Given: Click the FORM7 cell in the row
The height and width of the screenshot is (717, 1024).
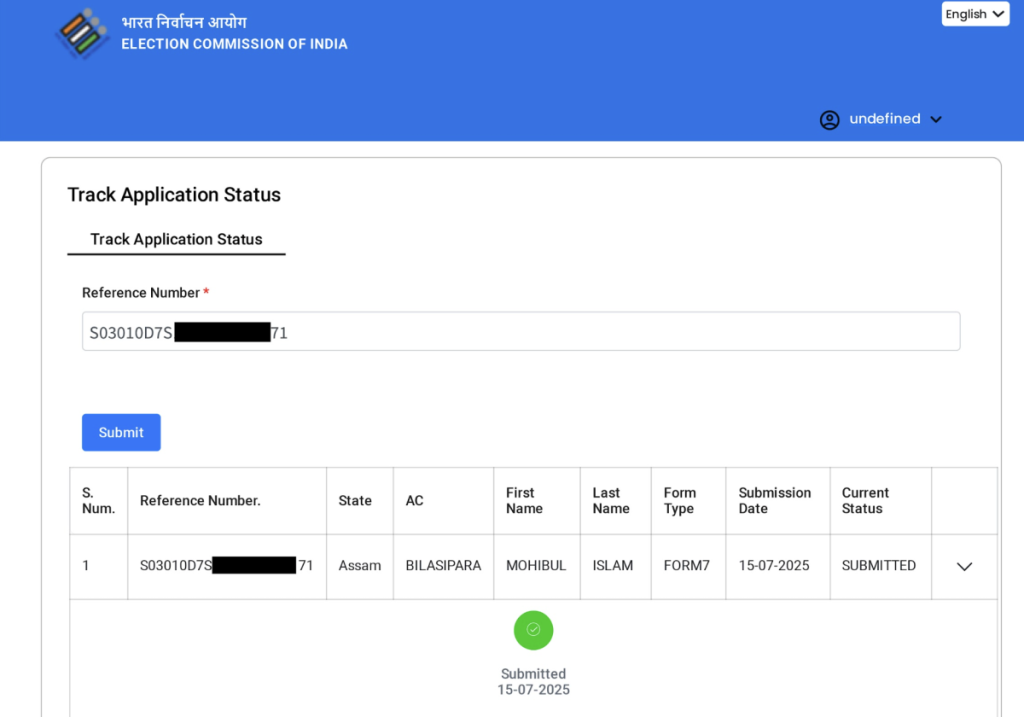Looking at the screenshot, I should (x=686, y=566).
